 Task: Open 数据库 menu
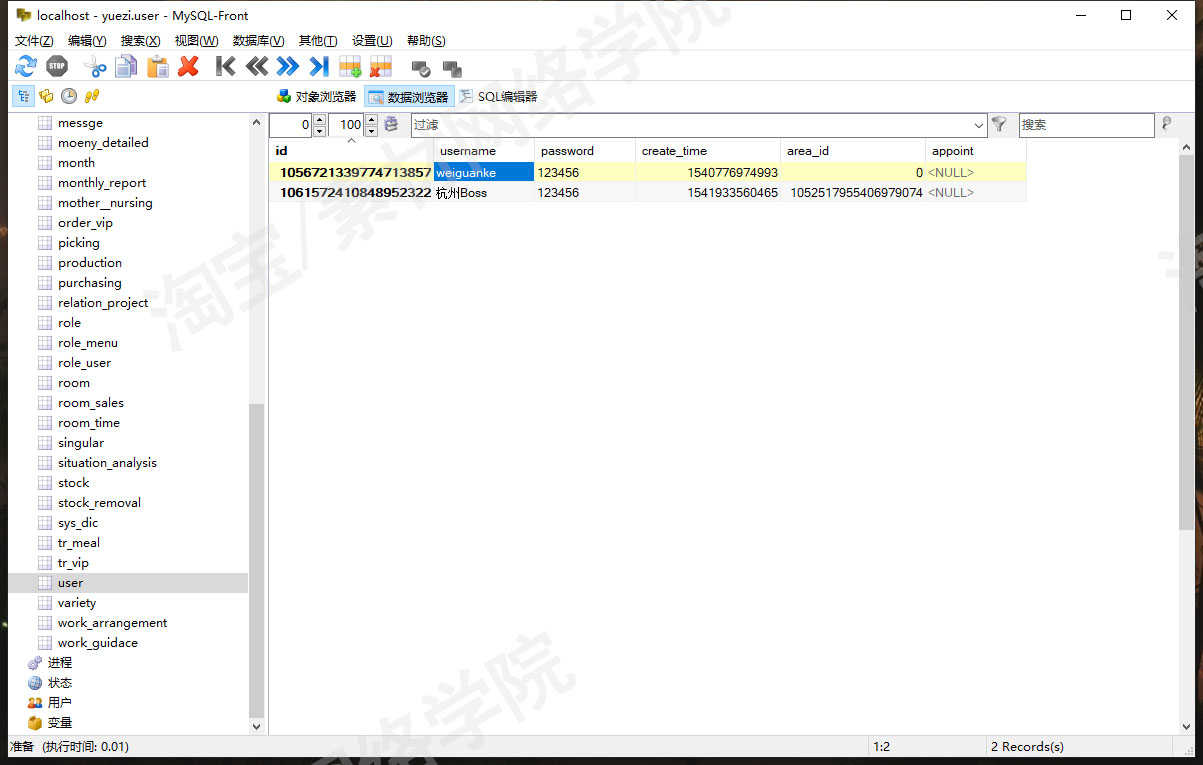coord(258,40)
